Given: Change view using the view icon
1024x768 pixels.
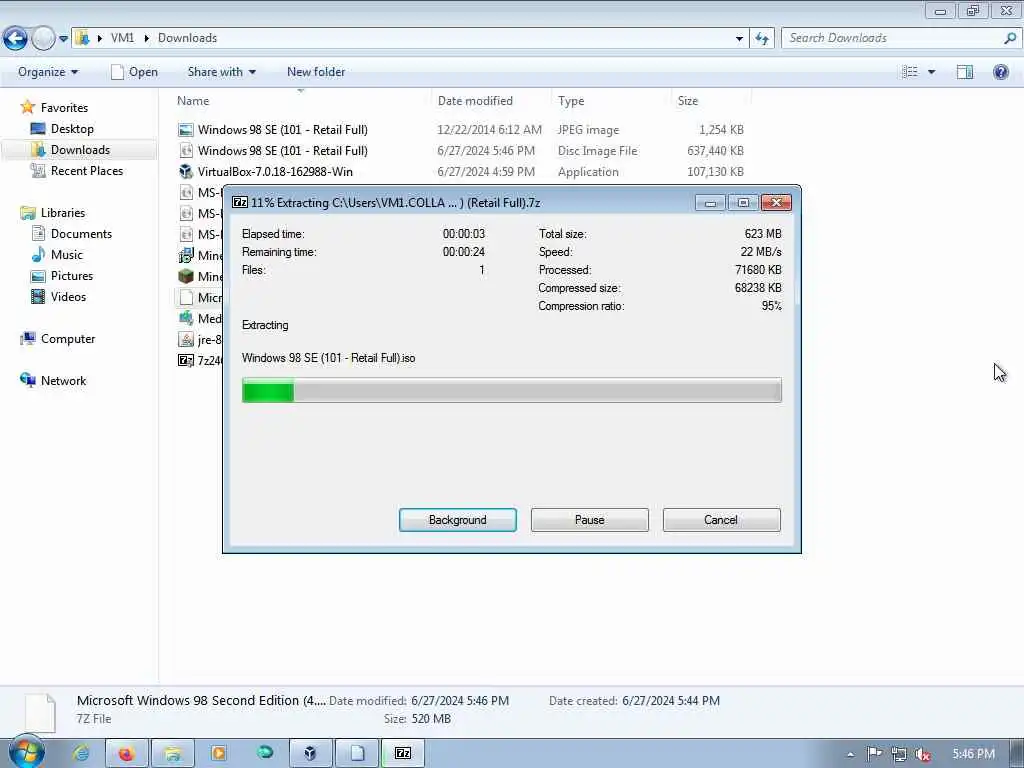Looking at the screenshot, I should (x=910, y=72).
